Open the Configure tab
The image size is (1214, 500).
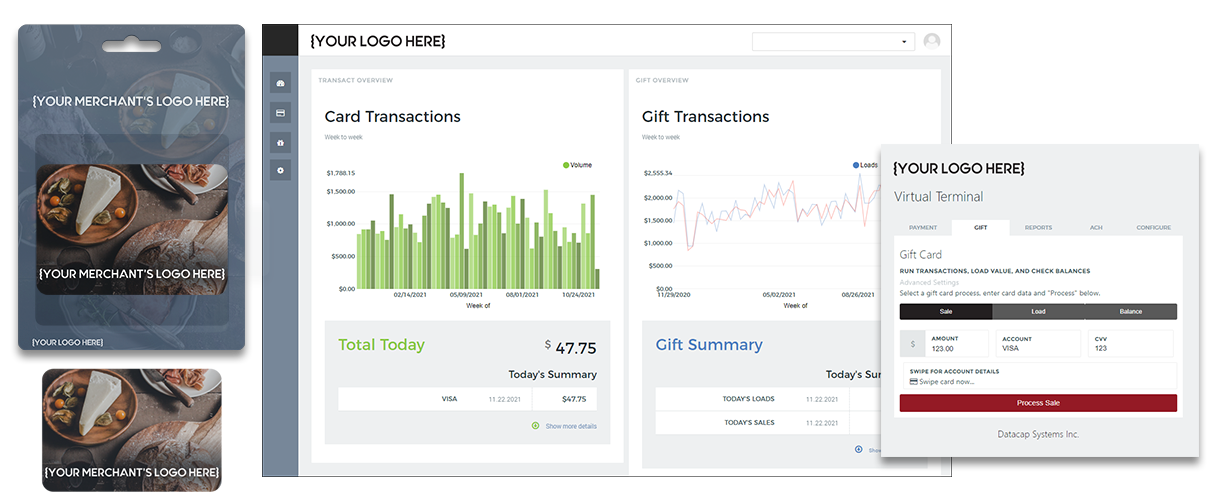pos(1153,228)
